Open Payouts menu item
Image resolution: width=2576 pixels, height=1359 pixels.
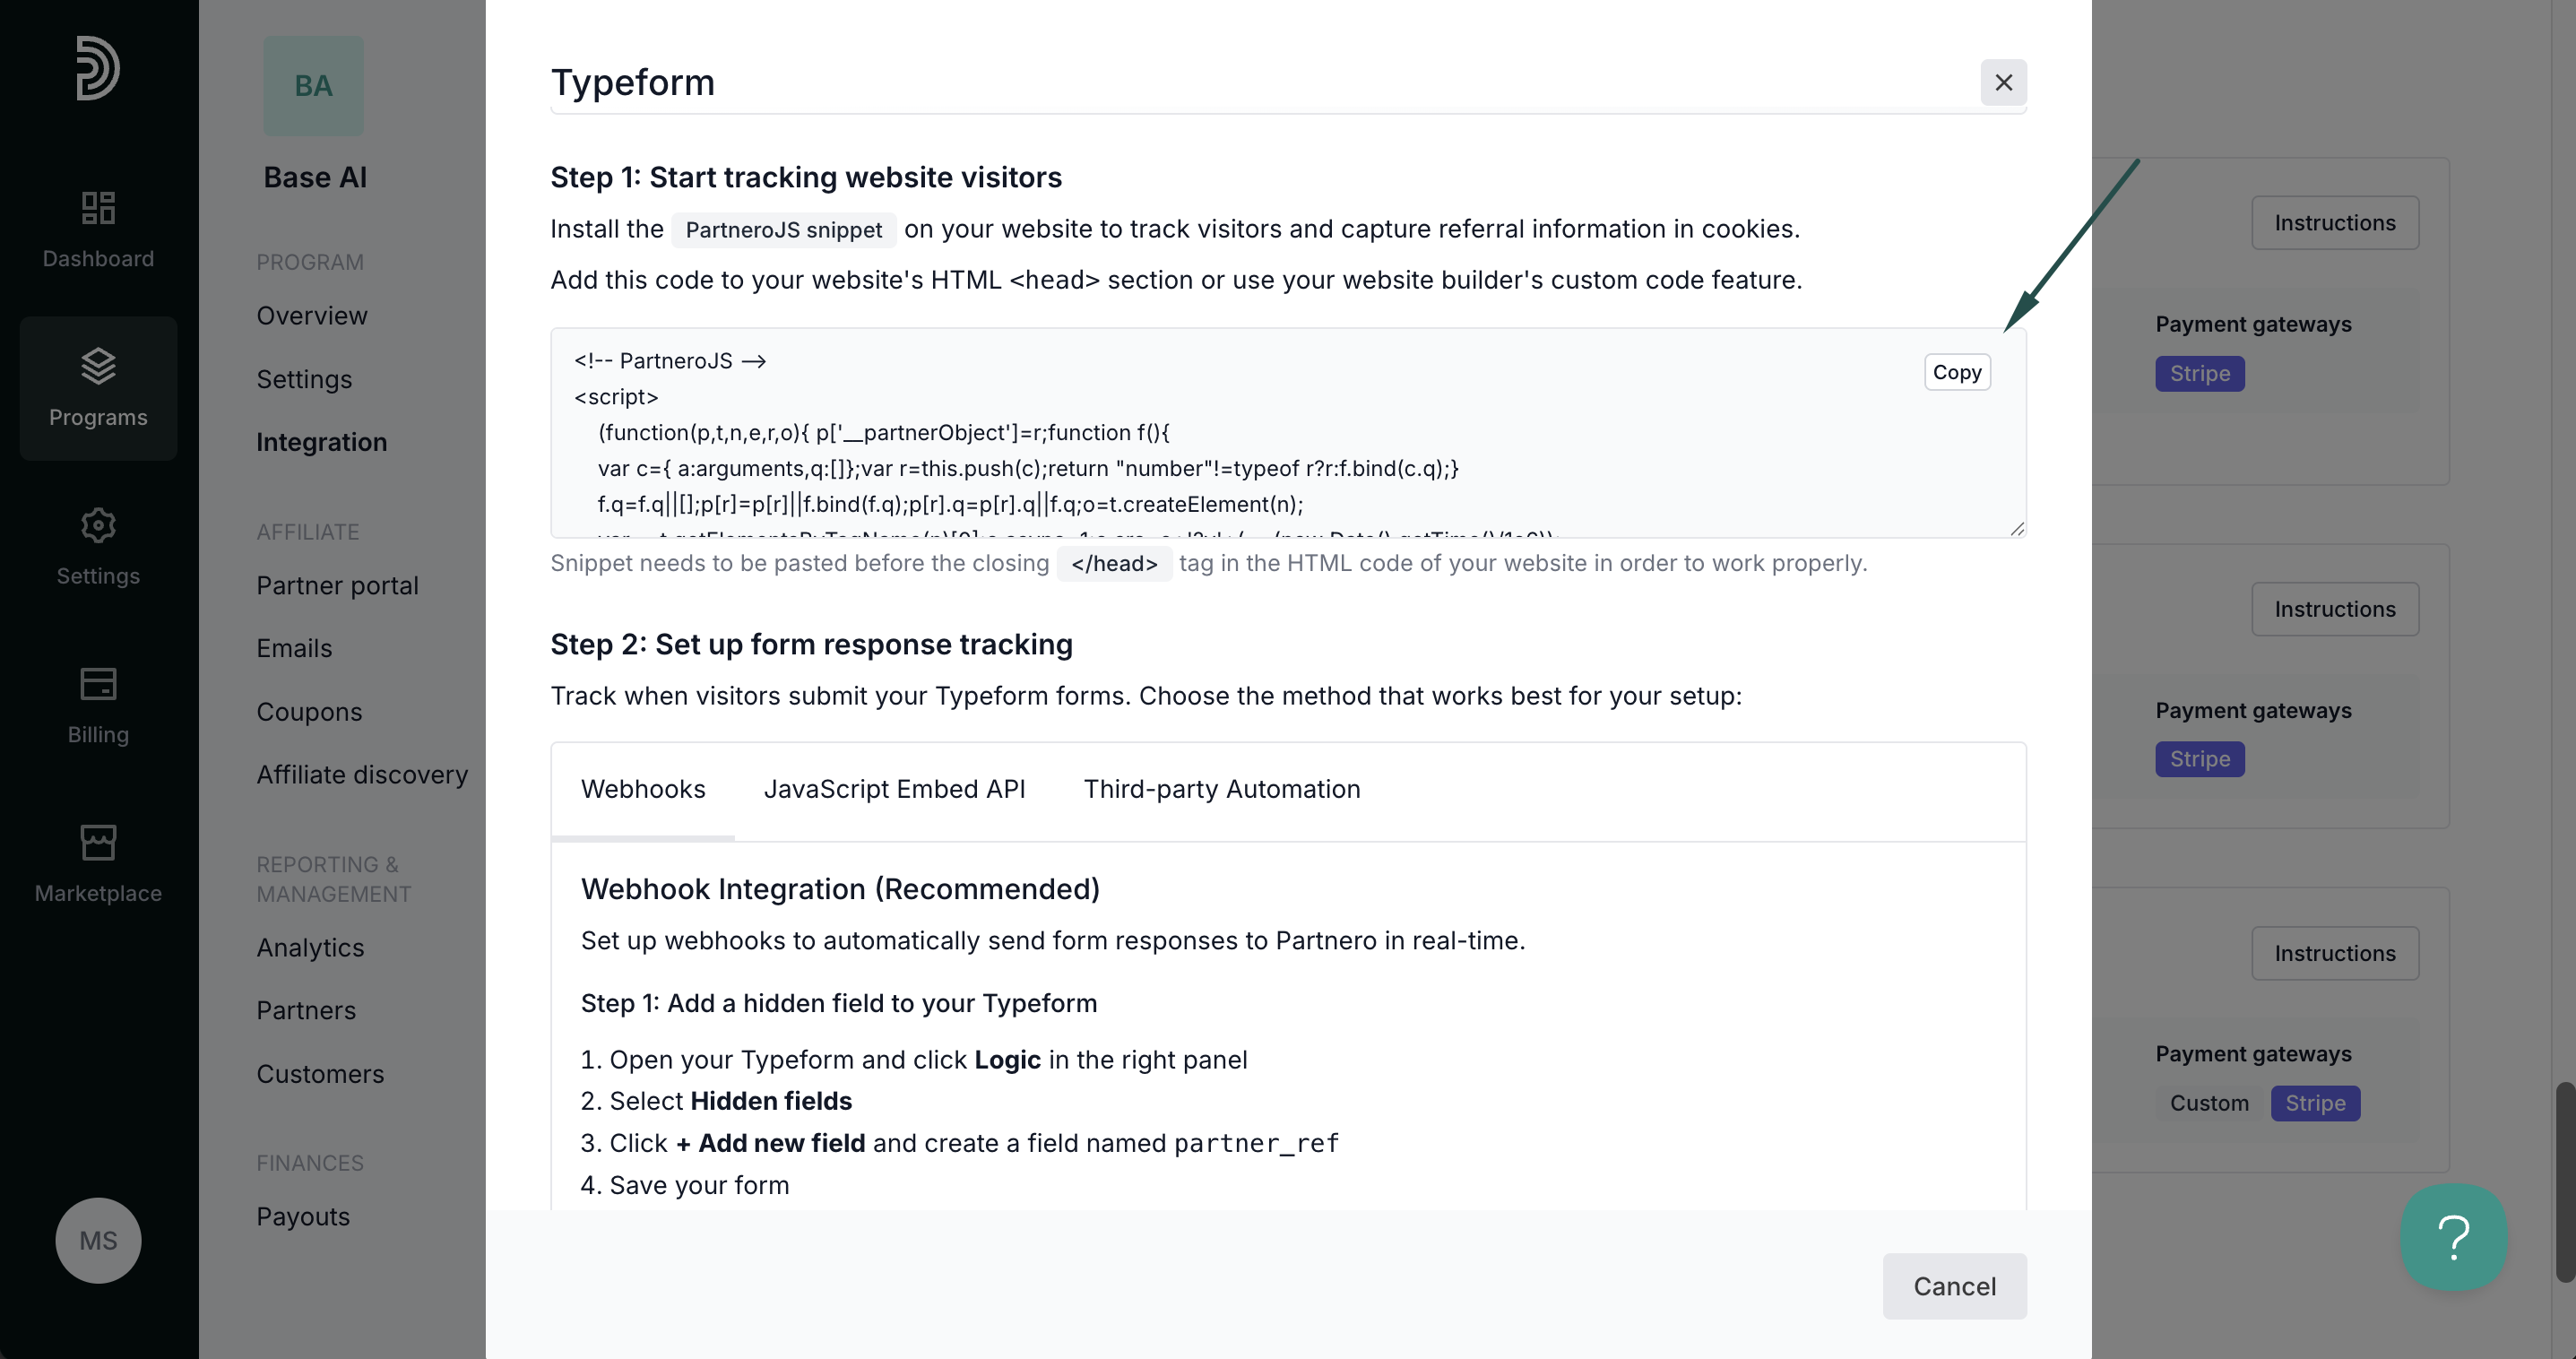[303, 1216]
